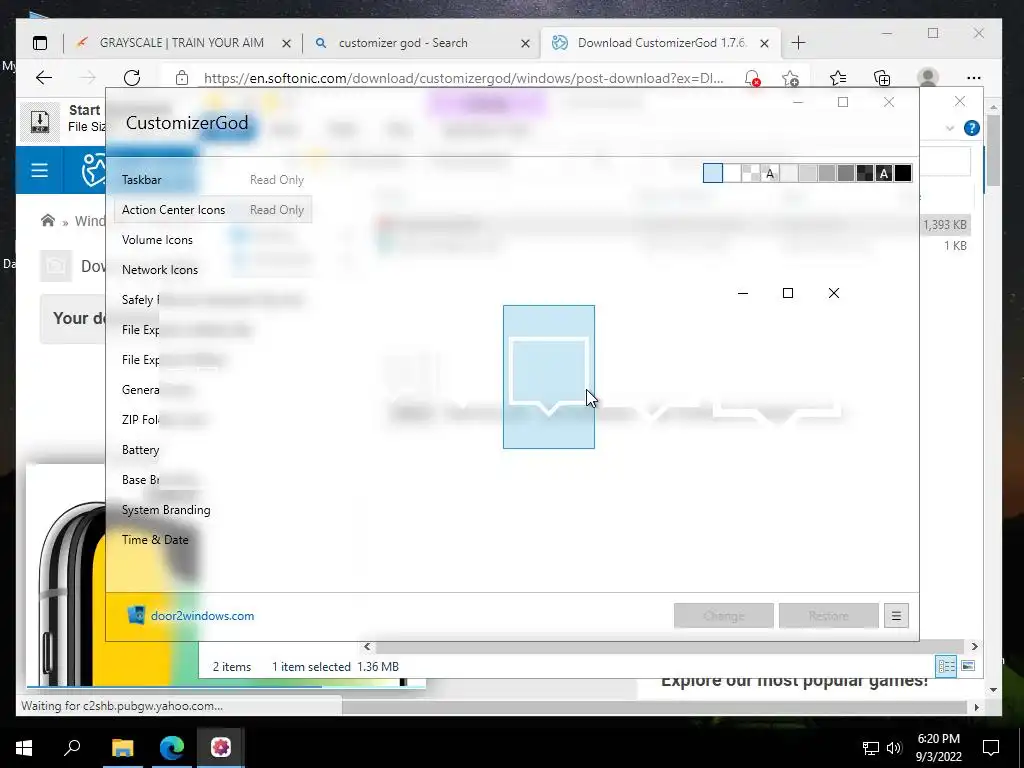The image size is (1024, 768).
Task: Switch File Explorer to large icons view
Action: [x=968, y=666]
